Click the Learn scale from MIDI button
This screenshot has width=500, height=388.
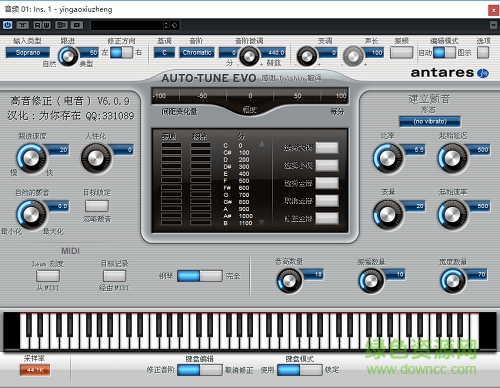point(48,276)
